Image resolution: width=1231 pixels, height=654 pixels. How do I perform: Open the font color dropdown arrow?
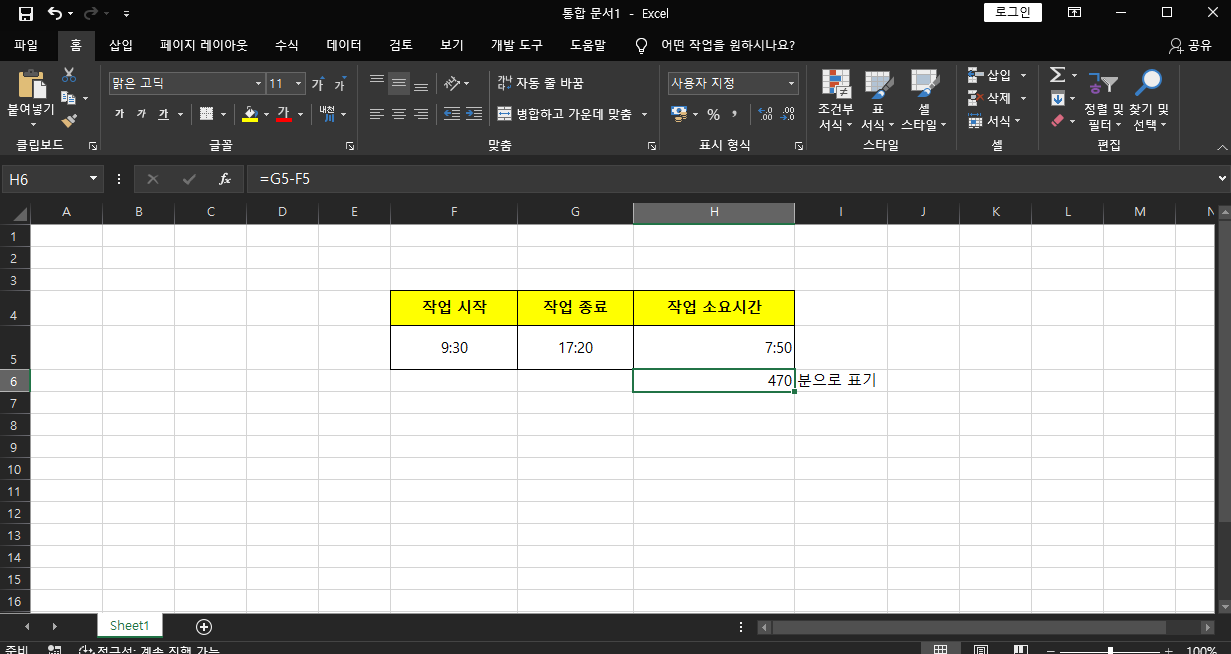[300, 114]
